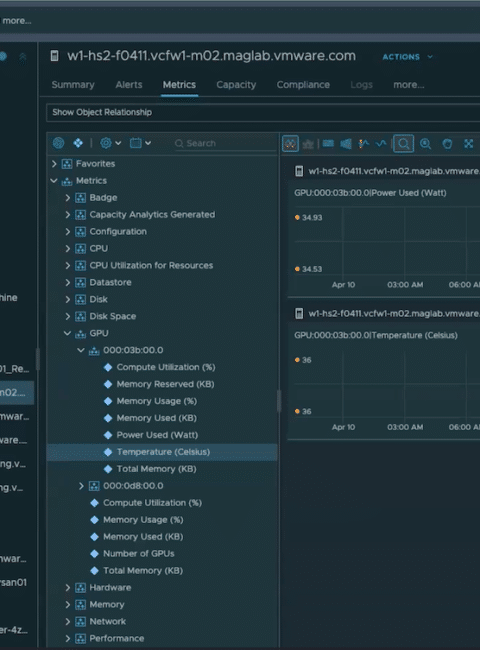Click the double-chevron collapse icon in the left sidebar
Viewport: 480px width, 650px height.
(x=23, y=57)
